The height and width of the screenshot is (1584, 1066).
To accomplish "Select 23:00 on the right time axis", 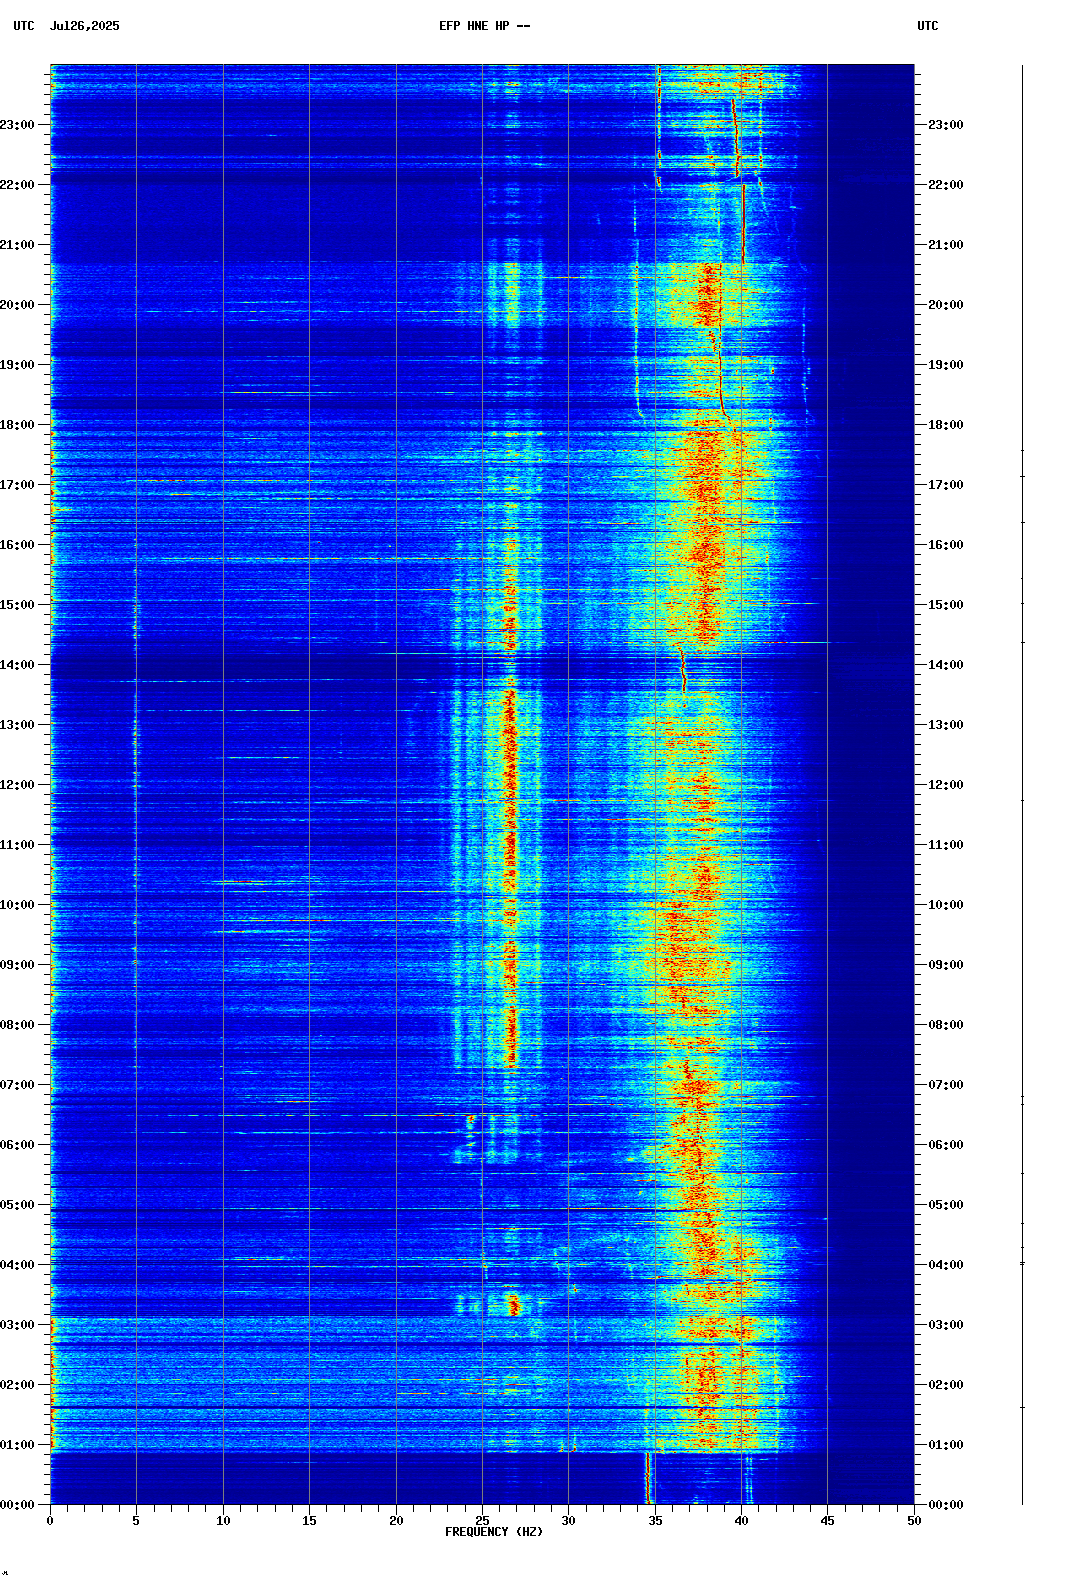I will pyautogui.click(x=946, y=125).
